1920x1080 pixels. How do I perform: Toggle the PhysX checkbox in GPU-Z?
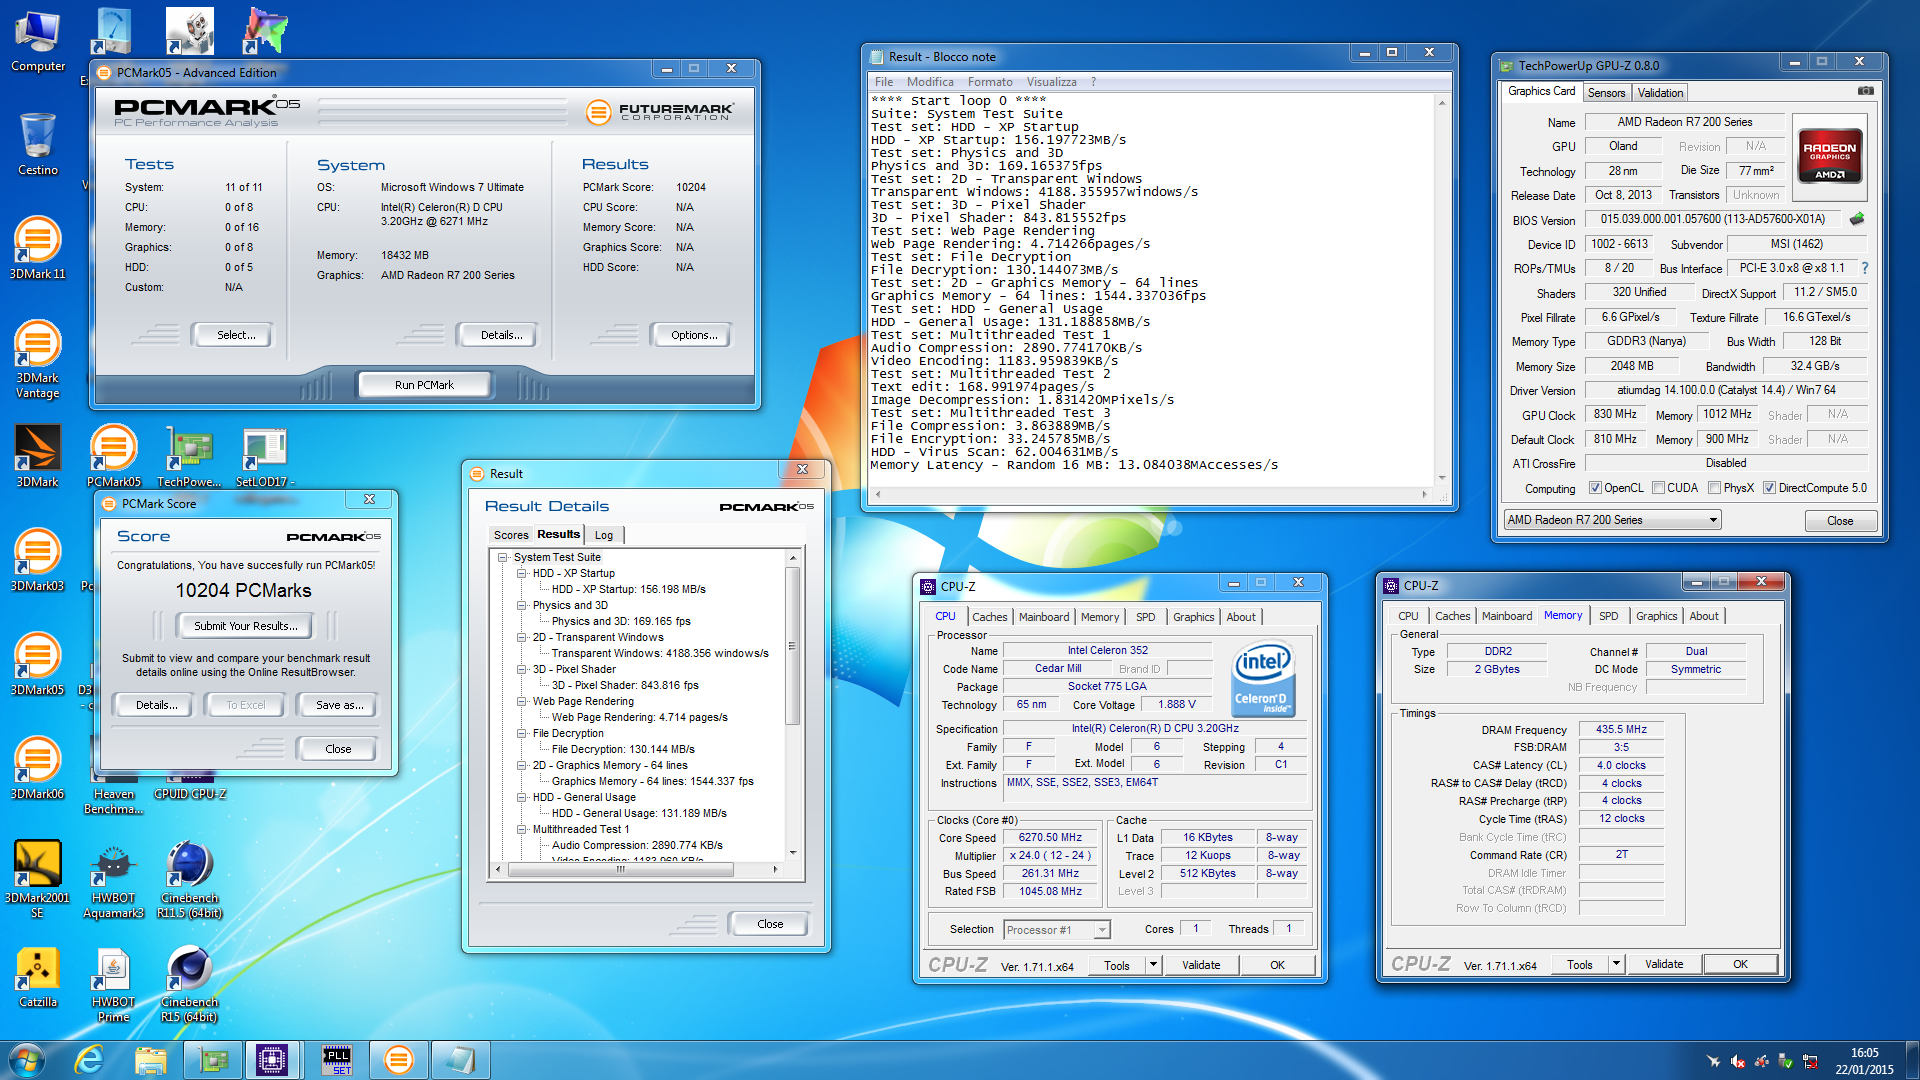(x=1715, y=488)
